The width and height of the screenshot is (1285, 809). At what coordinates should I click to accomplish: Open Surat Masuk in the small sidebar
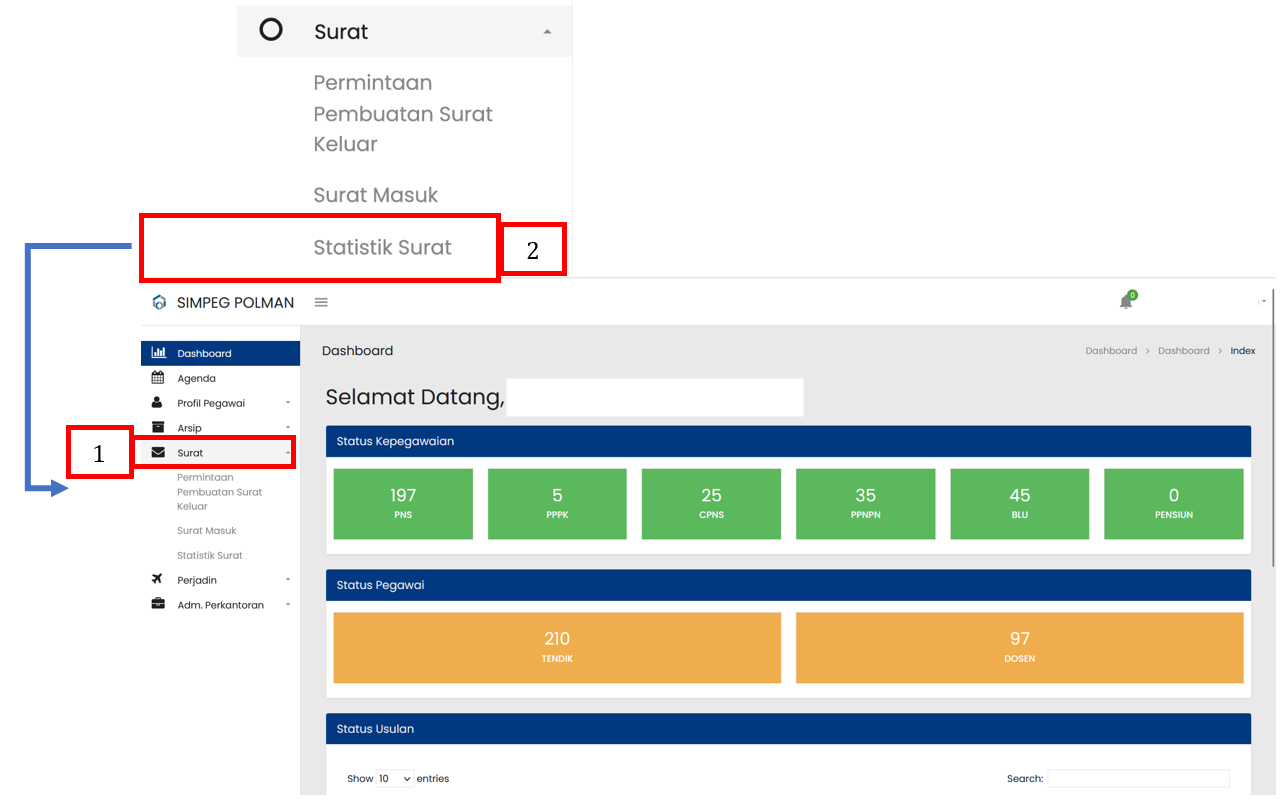click(207, 531)
